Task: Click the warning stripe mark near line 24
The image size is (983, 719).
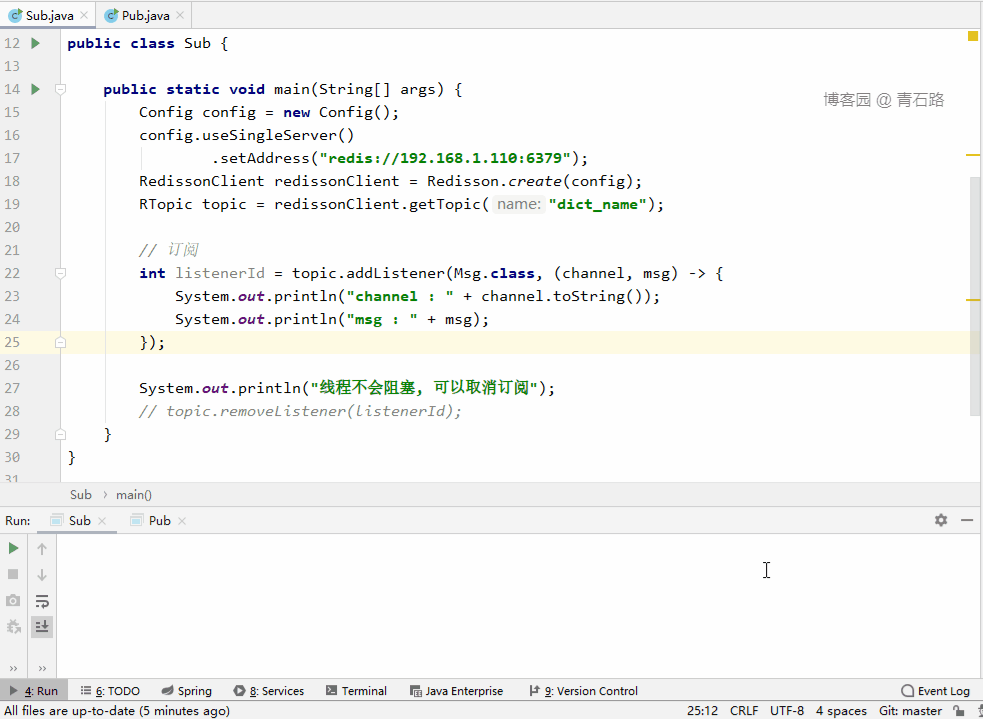Action: (972, 301)
